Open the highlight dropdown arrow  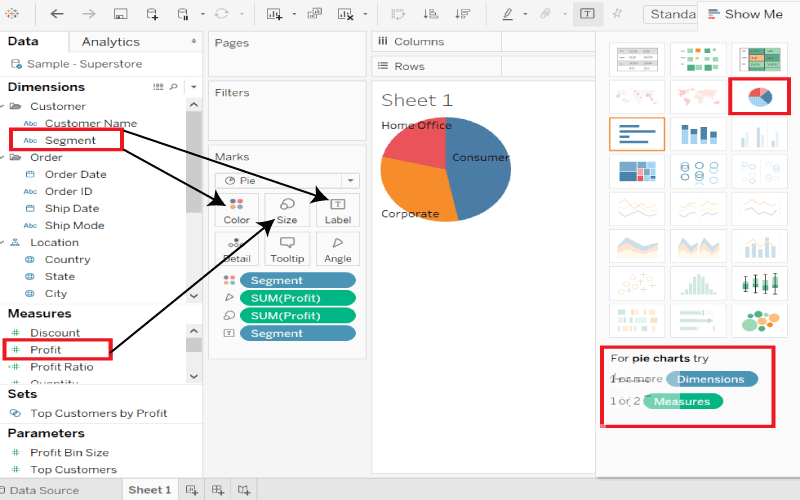point(525,14)
